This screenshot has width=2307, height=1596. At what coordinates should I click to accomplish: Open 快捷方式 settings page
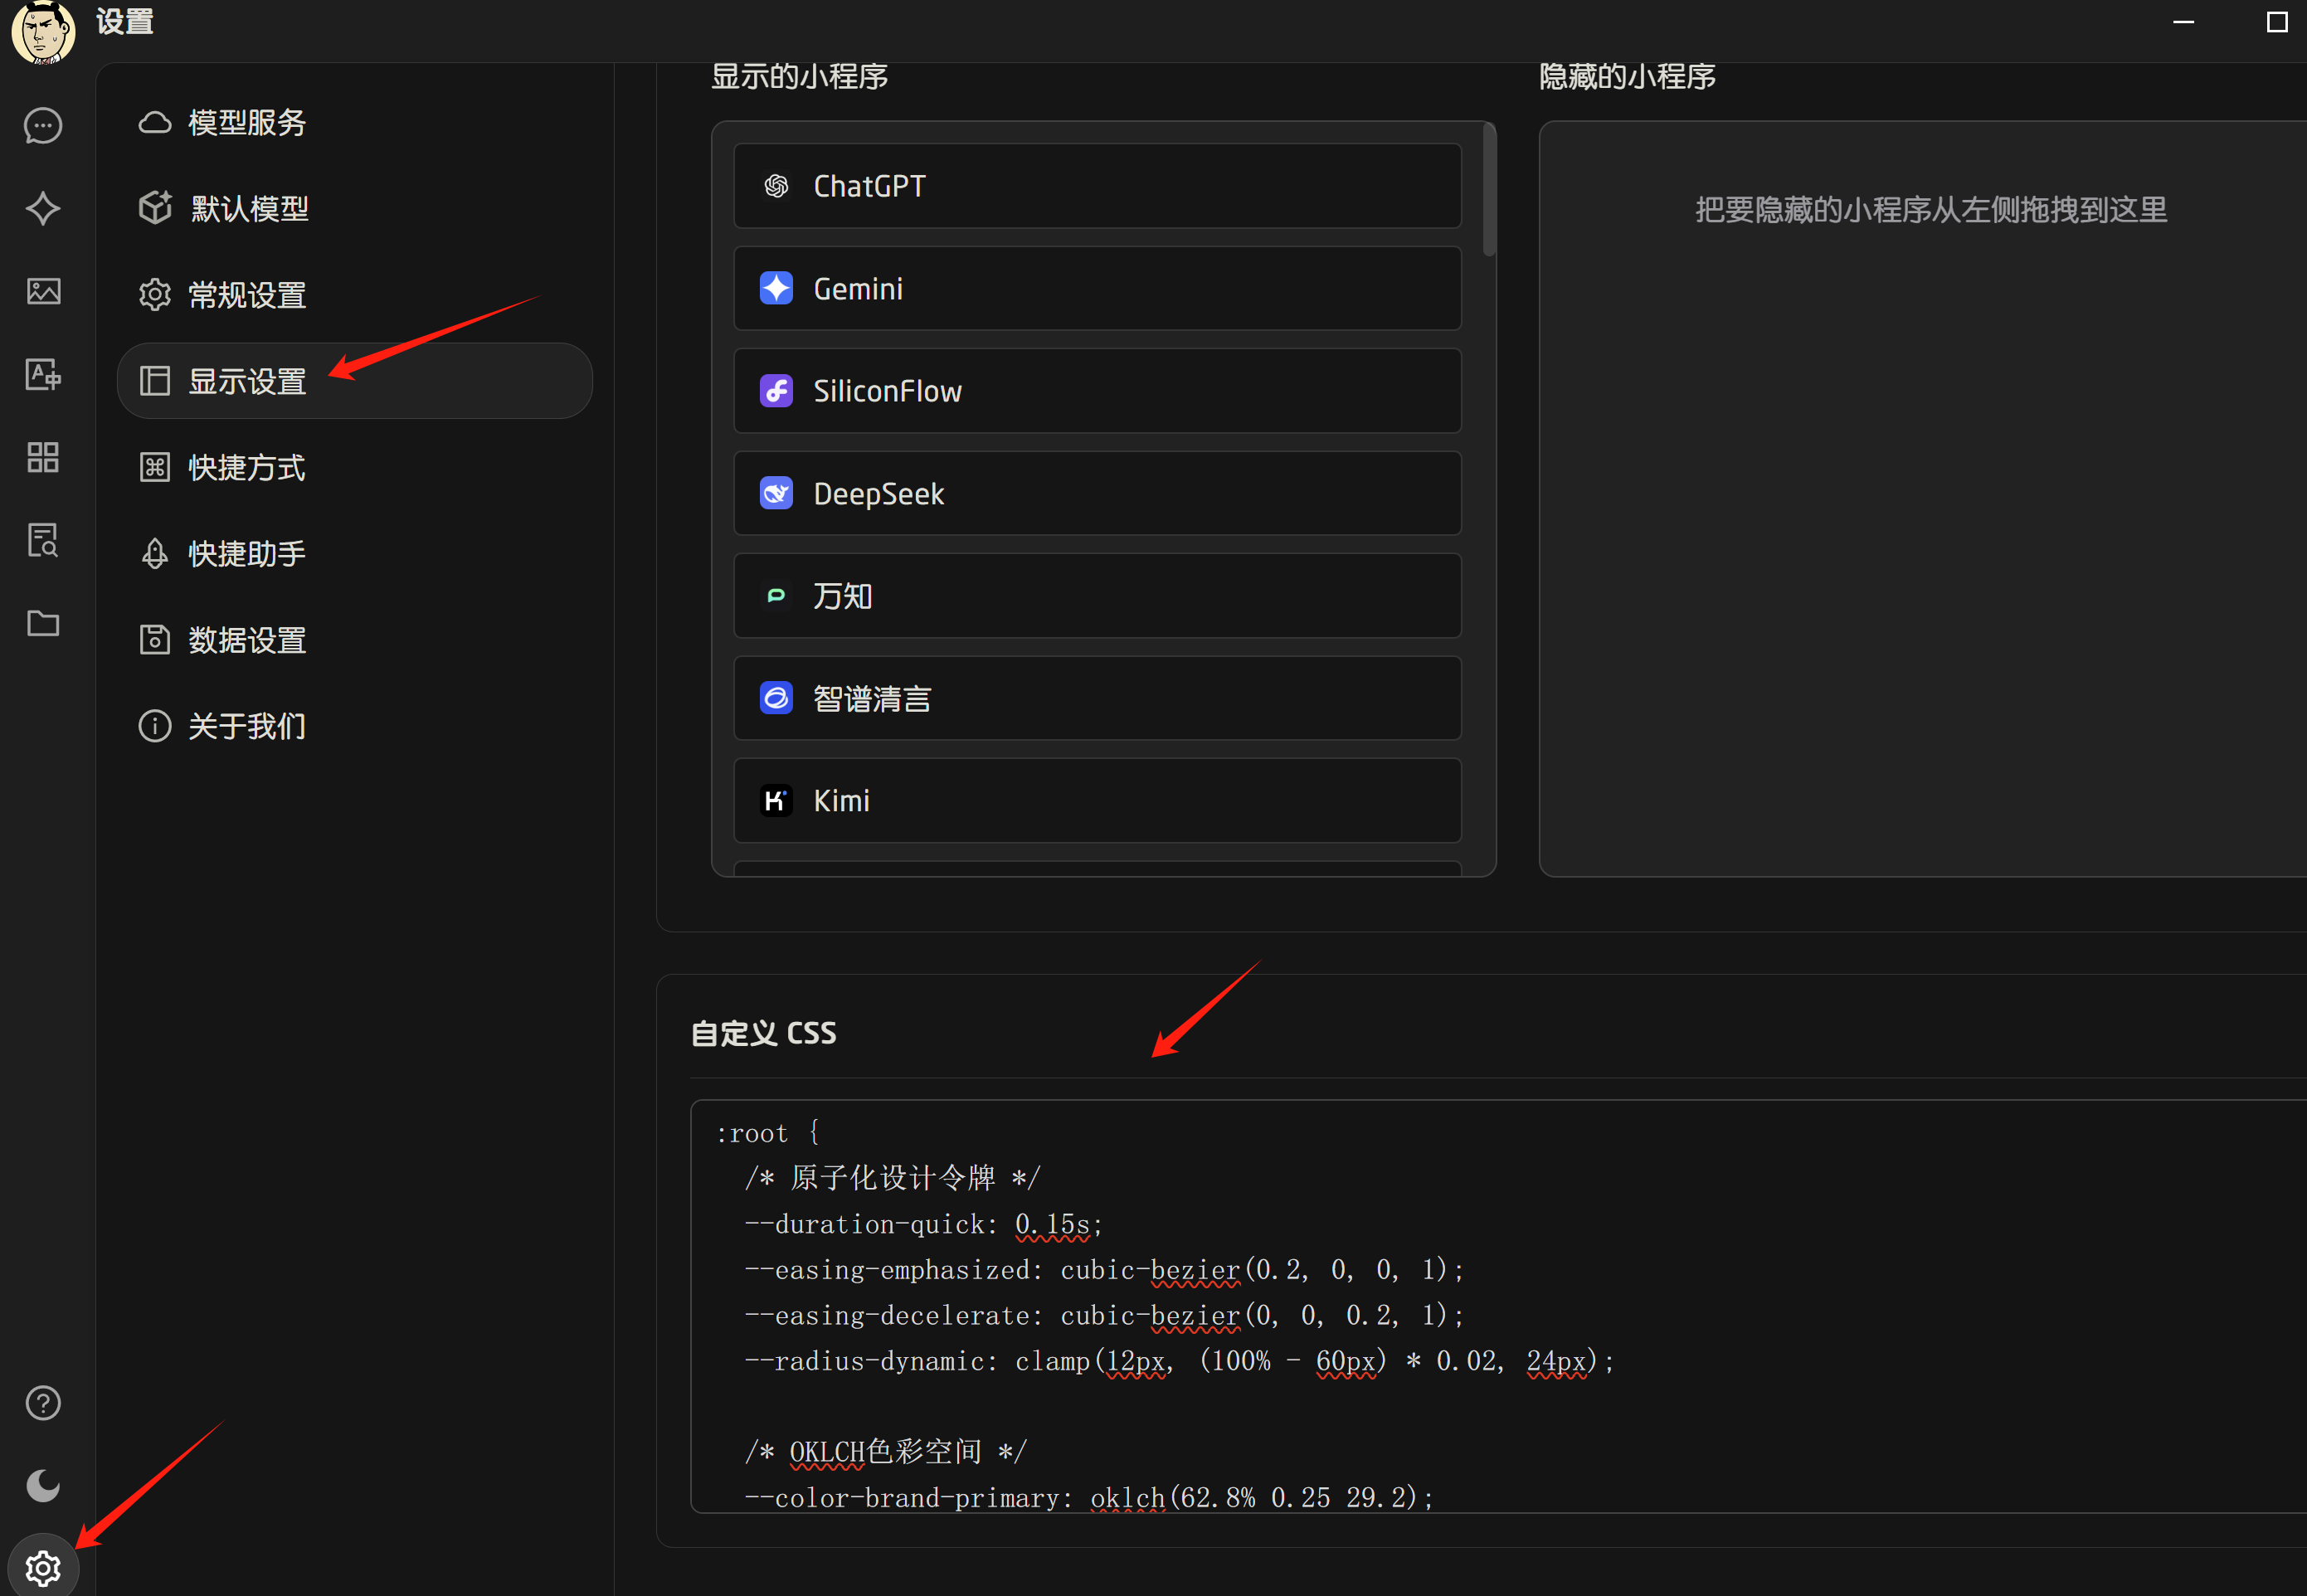355,467
